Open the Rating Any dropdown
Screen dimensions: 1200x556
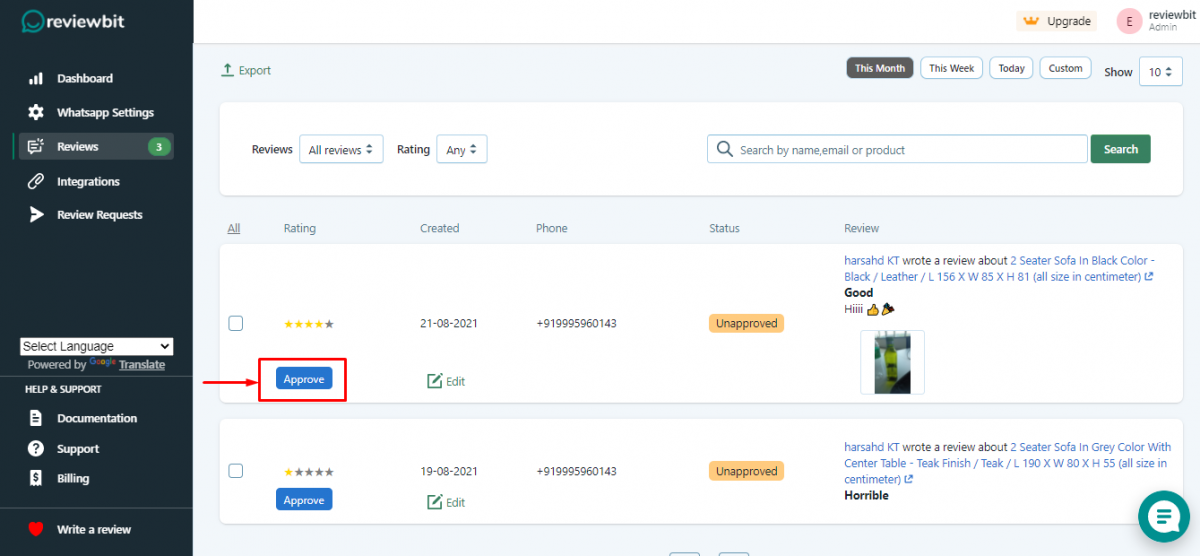462,150
